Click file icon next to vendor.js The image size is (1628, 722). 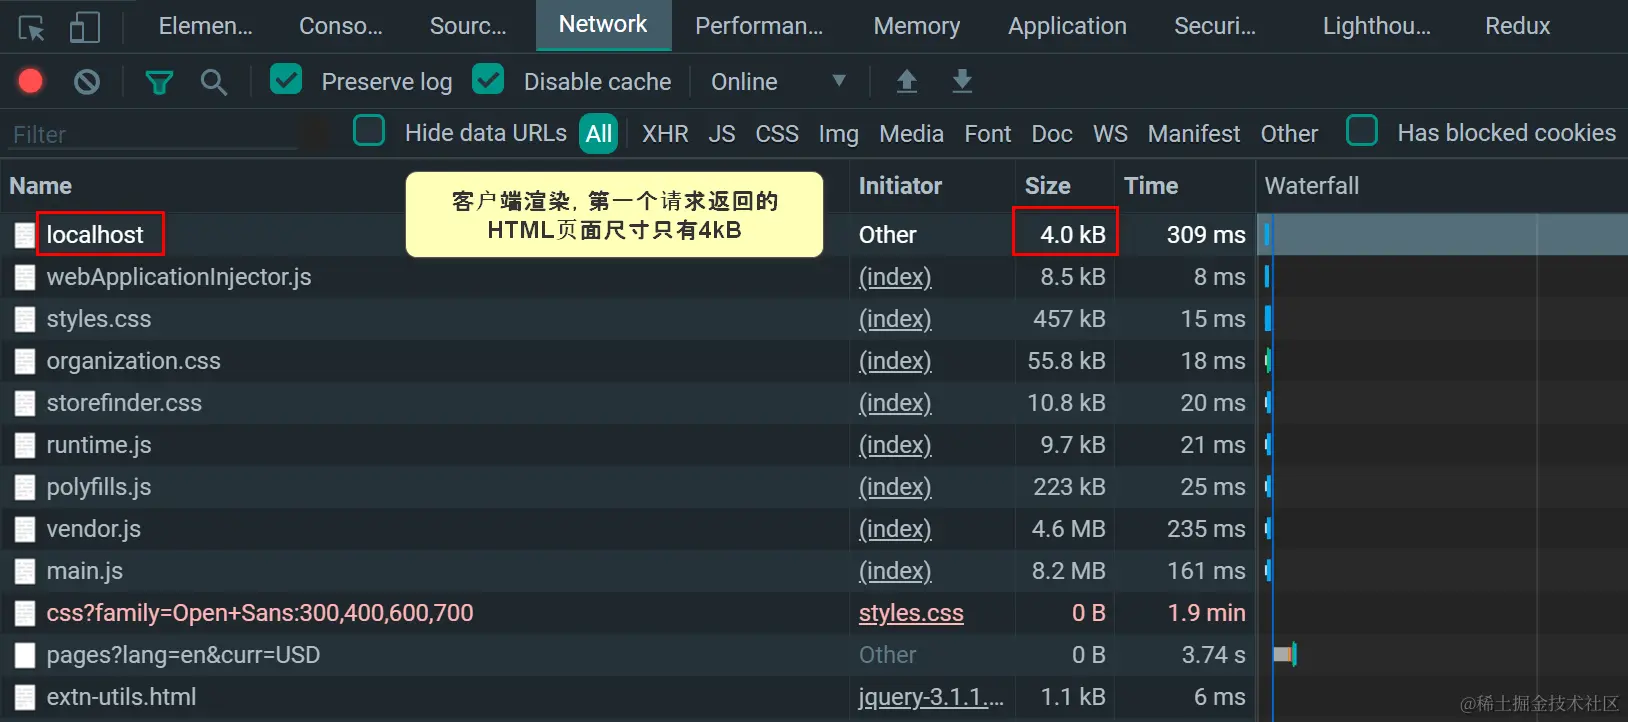25,529
